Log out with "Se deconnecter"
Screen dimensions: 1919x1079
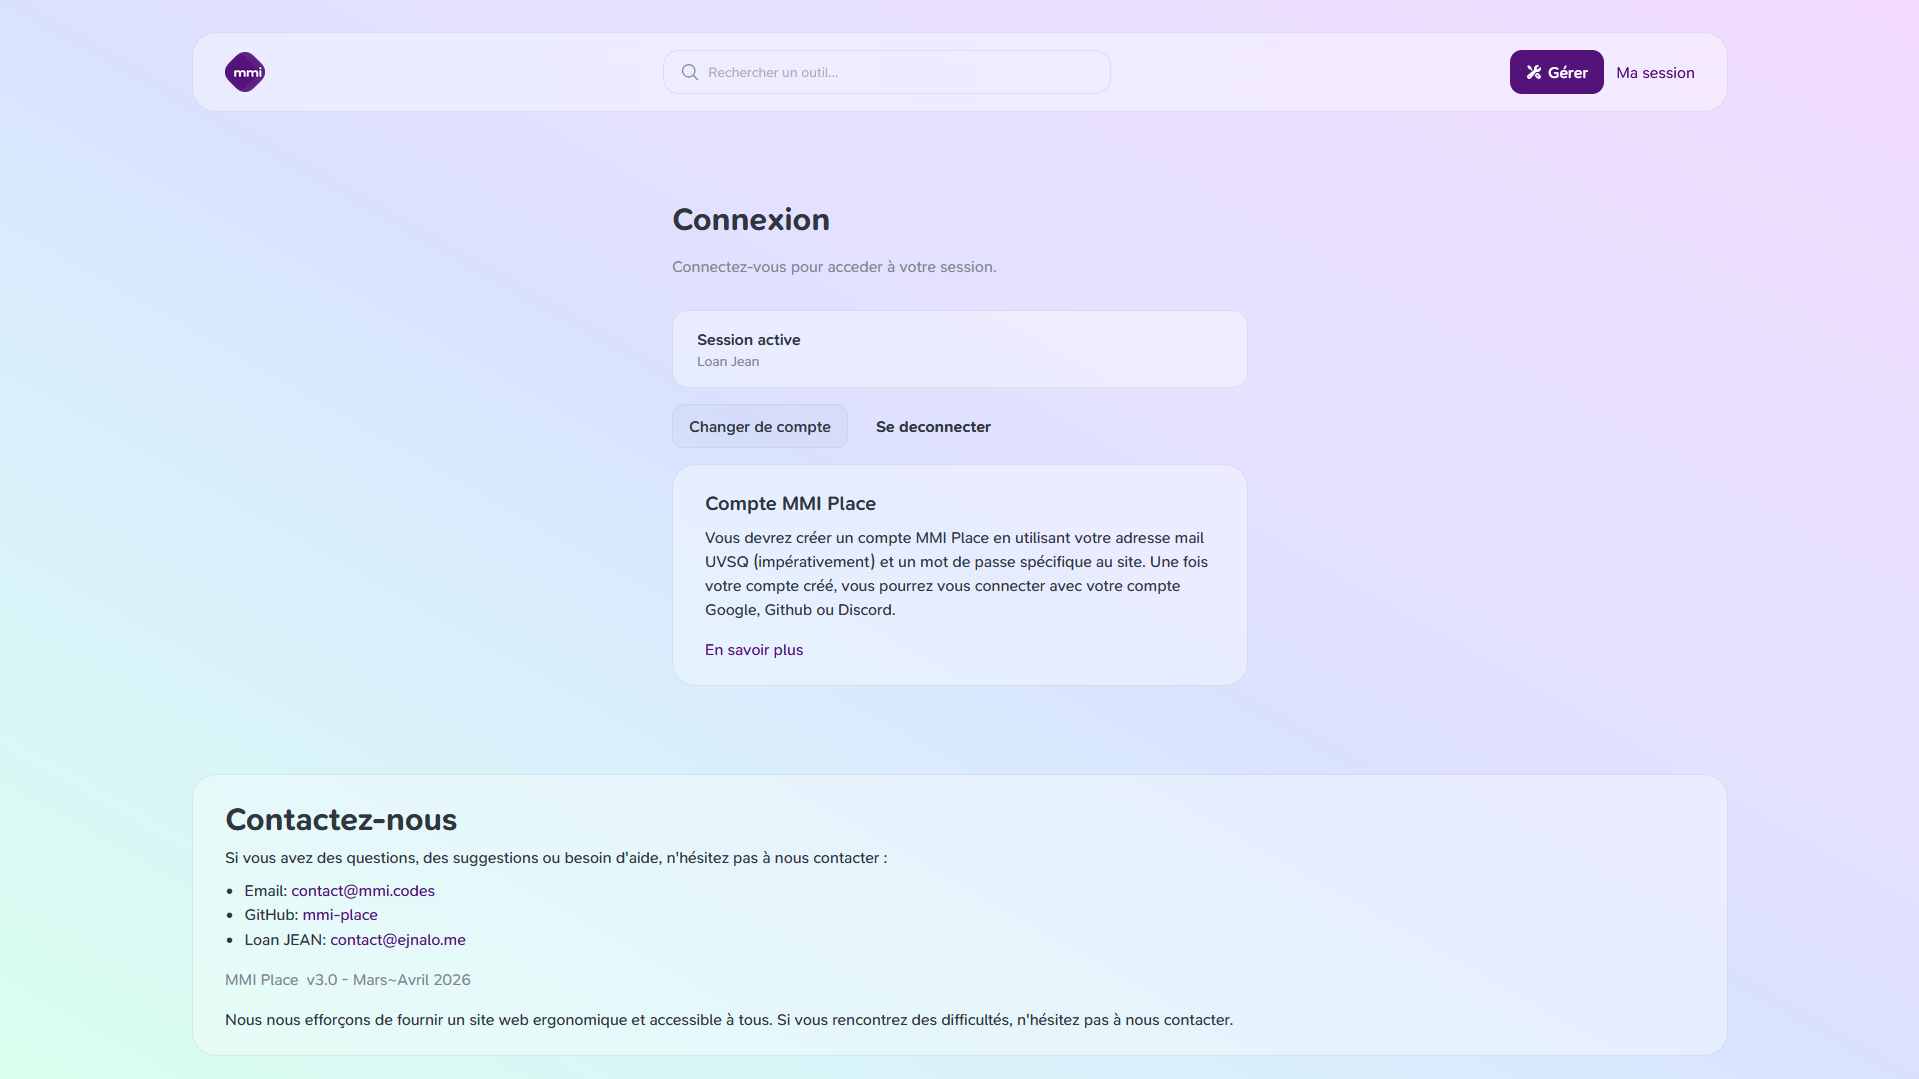click(933, 427)
